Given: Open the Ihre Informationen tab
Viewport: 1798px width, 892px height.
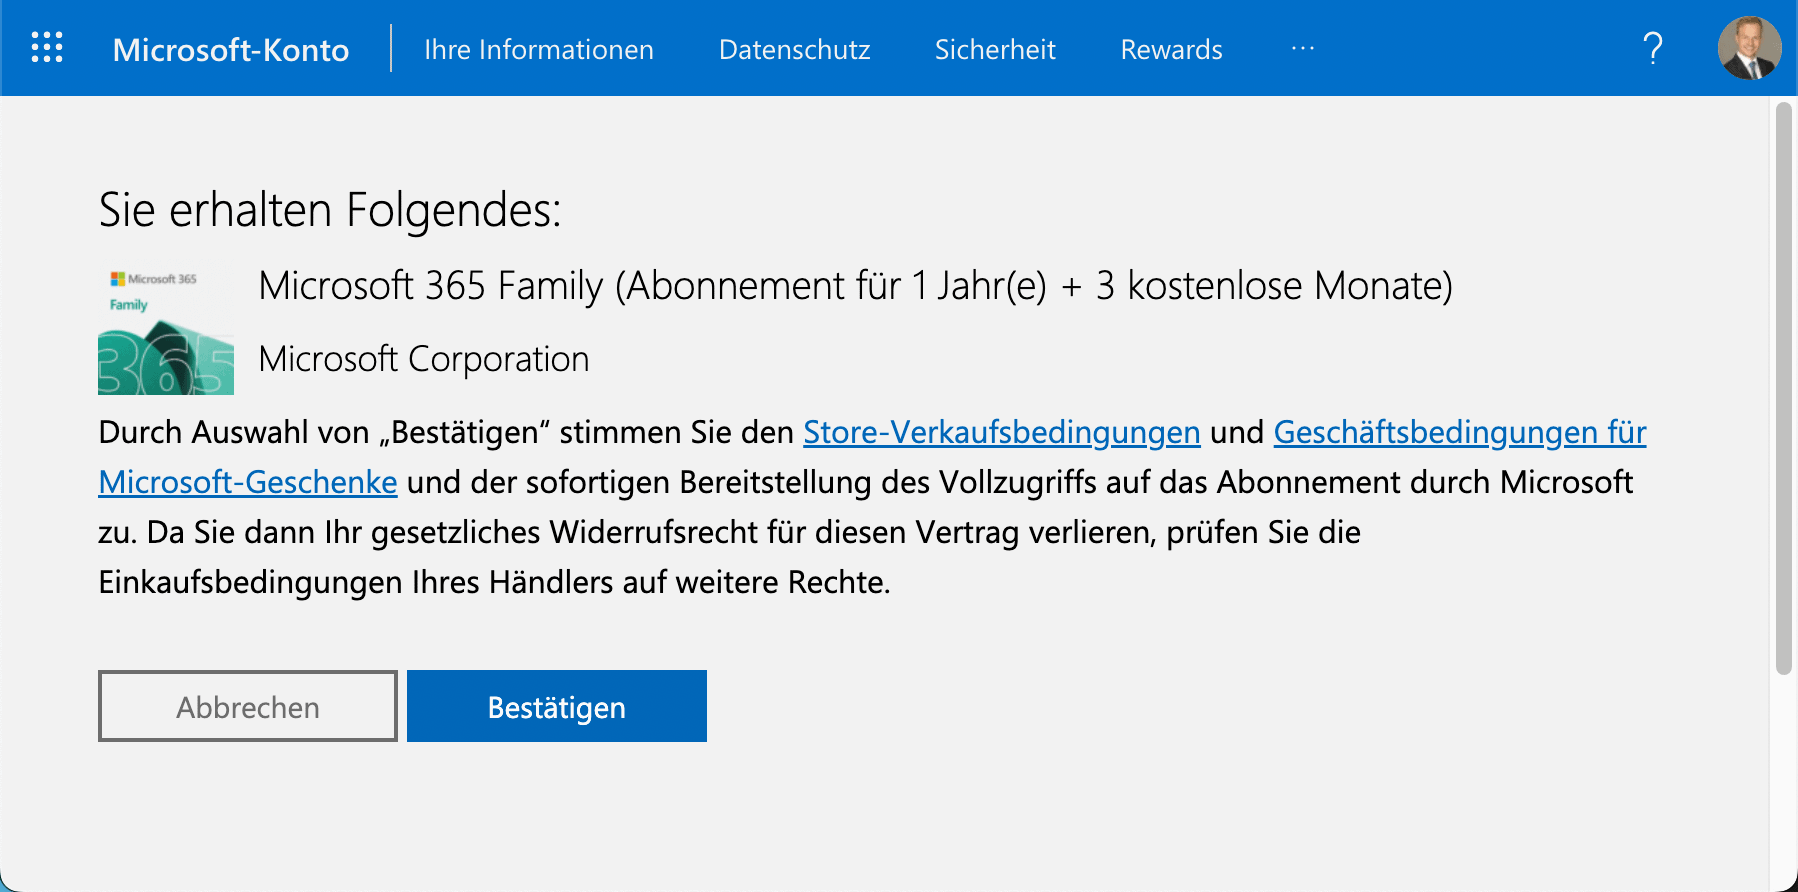Looking at the screenshot, I should coord(539,49).
